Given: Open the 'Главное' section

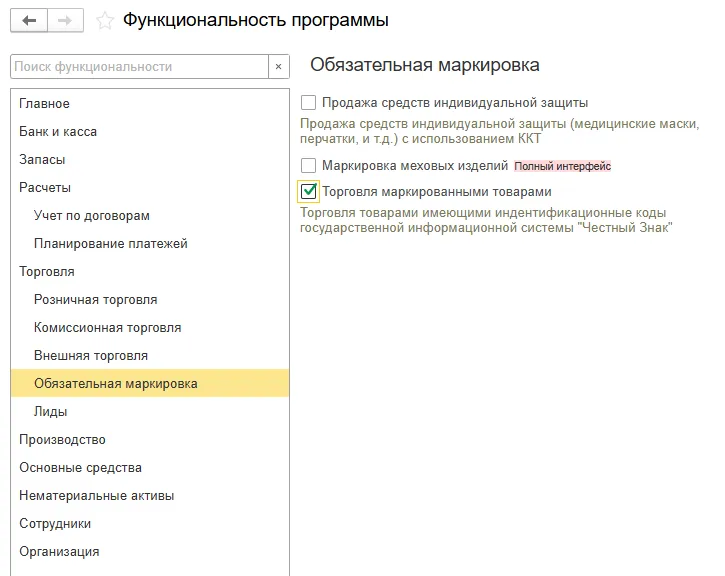Looking at the screenshot, I should pos(150,104).
